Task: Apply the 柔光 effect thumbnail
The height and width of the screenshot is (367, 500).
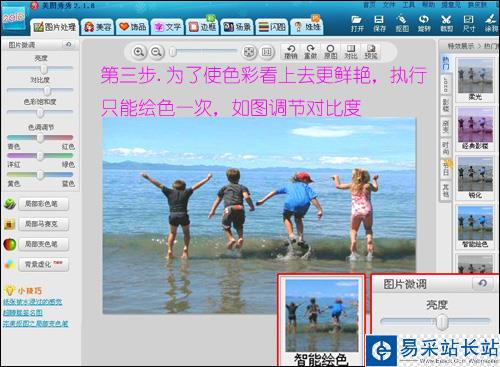Action: click(x=475, y=80)
